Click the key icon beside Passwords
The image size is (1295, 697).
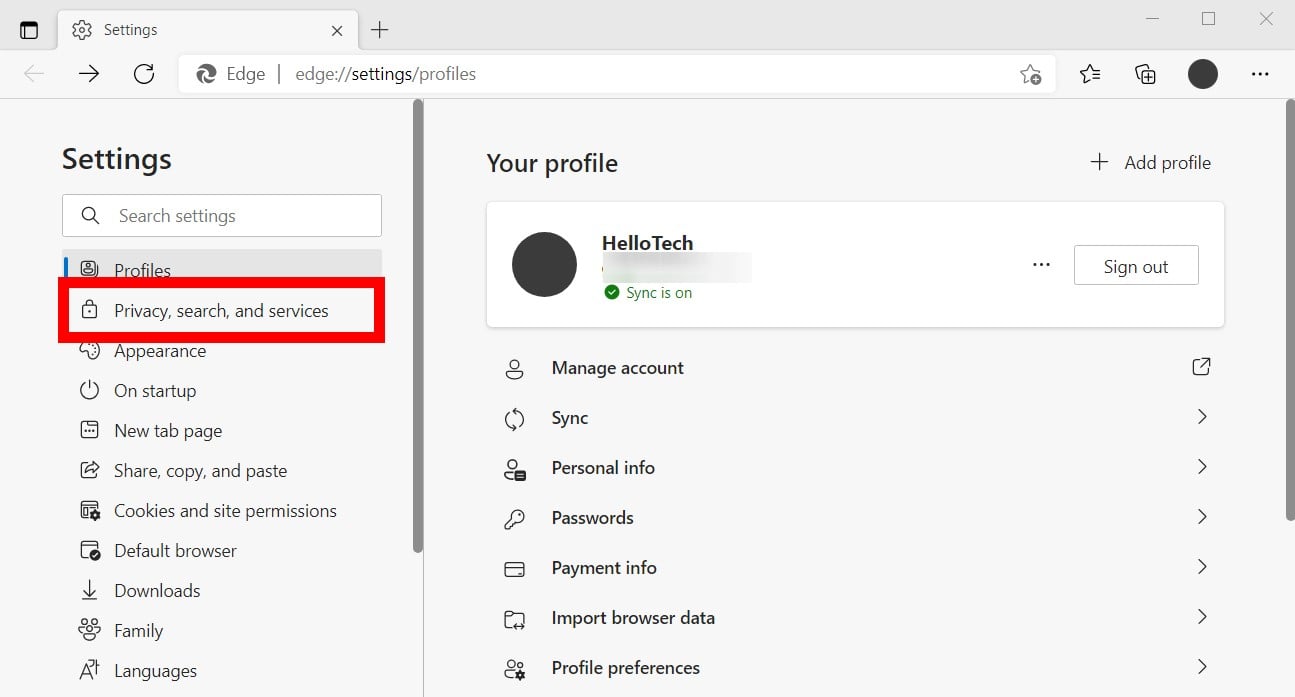click(515, 519)
